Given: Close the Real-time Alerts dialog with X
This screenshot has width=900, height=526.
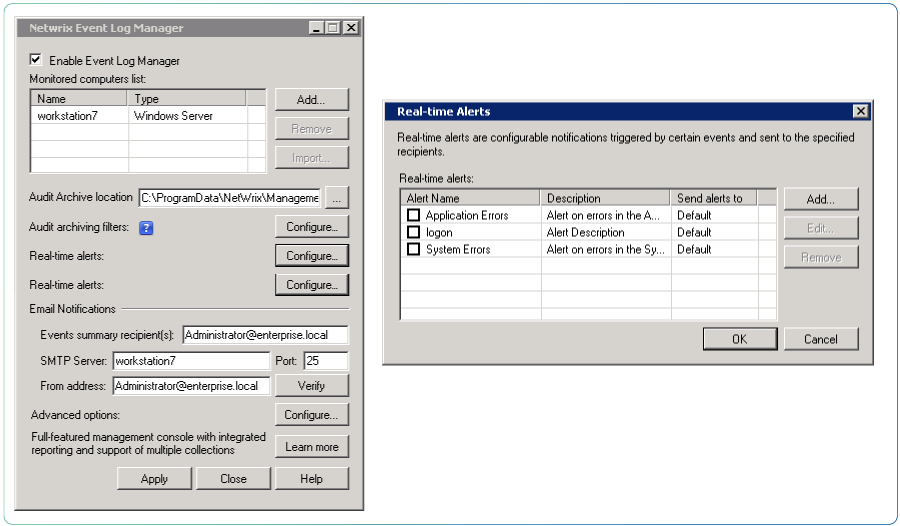Looking at the screenshot, I should [x=859, y=111].
